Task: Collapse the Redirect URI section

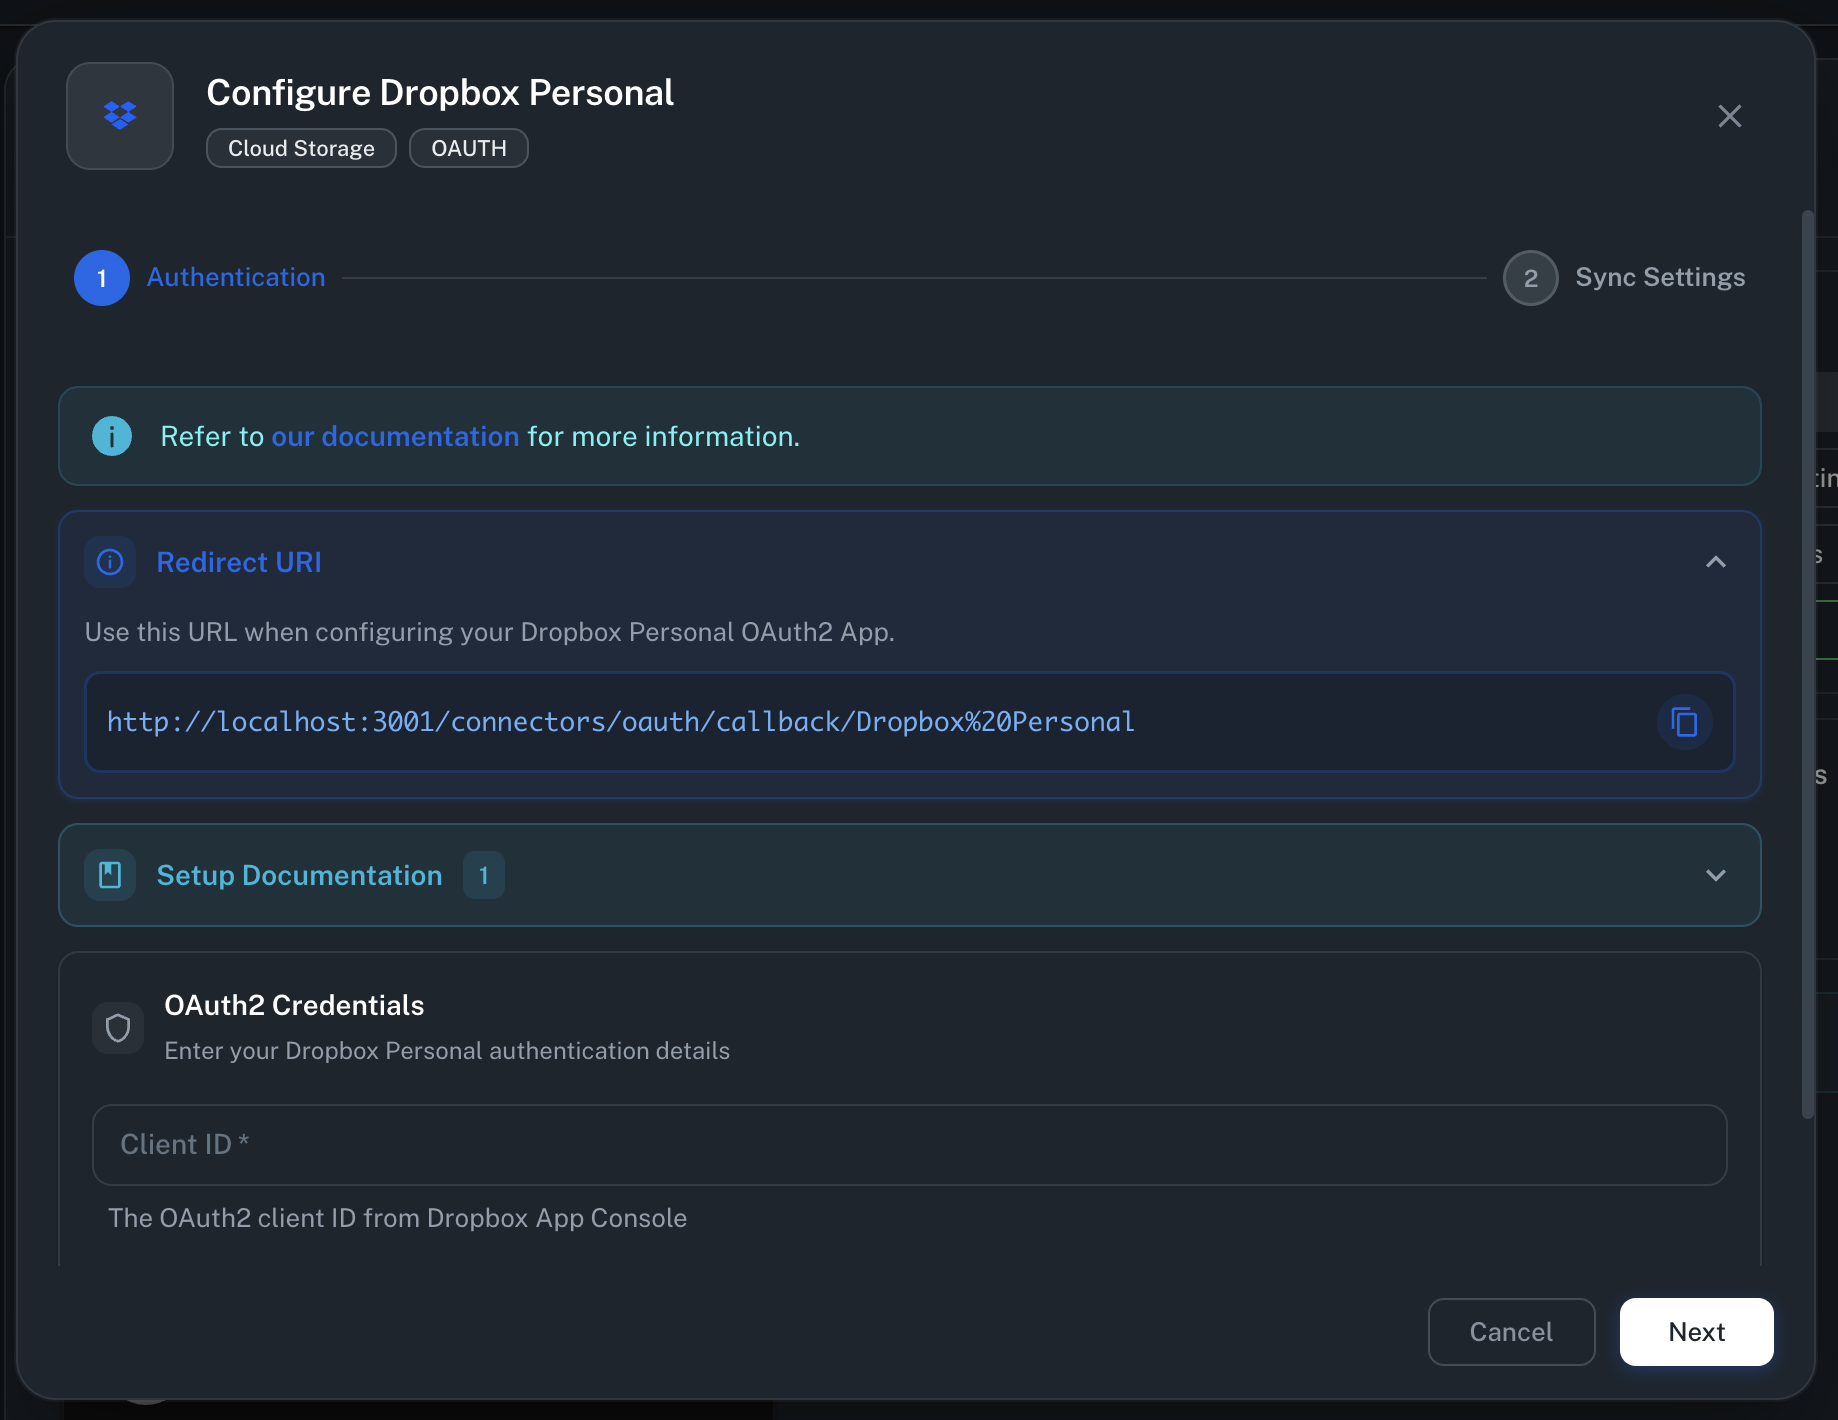Action: pyautogui.click(x=1716, y=562)
